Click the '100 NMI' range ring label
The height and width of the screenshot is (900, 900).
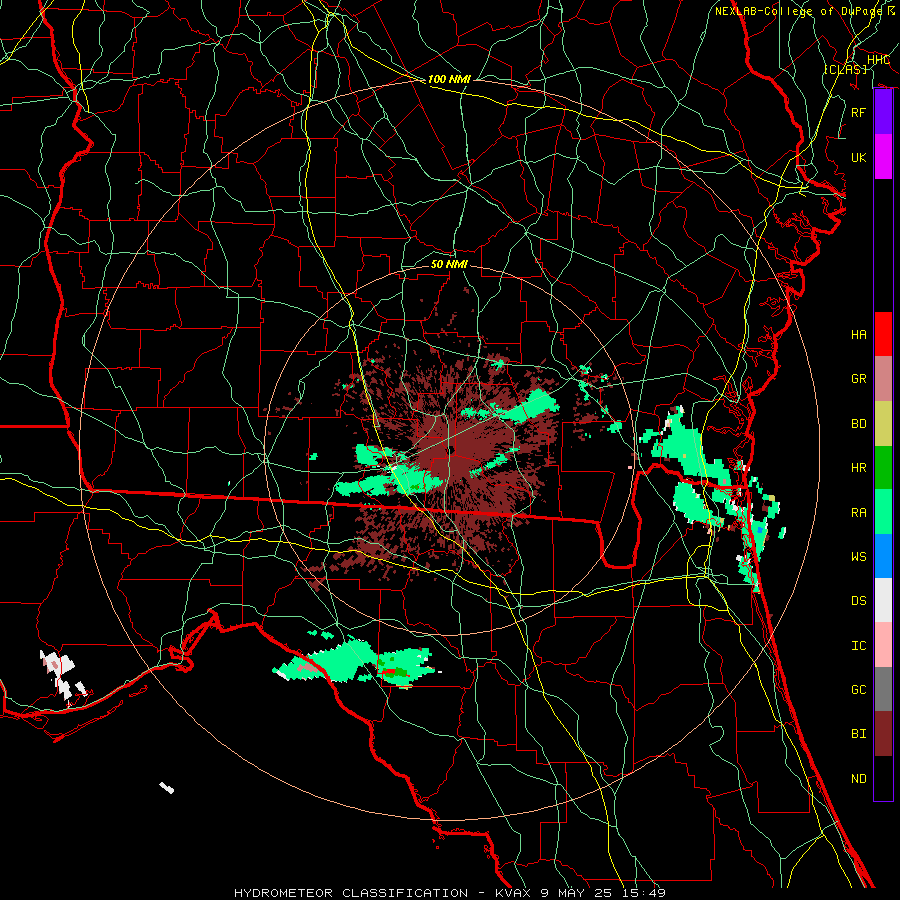(449, 79)
